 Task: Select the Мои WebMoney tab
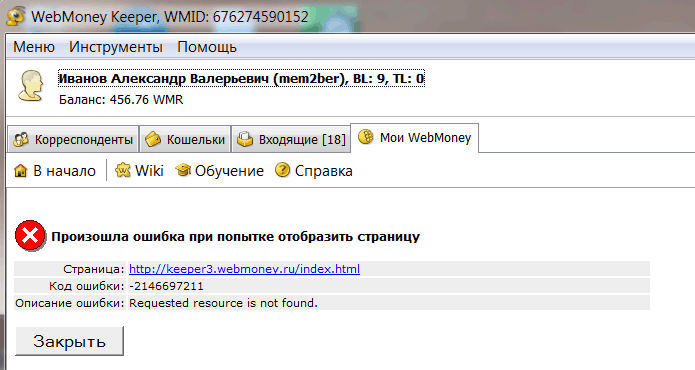click(414, 138)
